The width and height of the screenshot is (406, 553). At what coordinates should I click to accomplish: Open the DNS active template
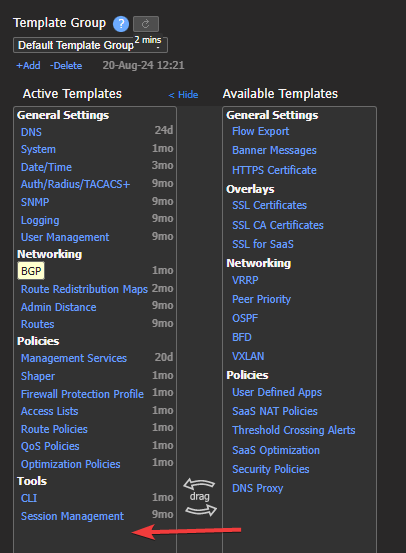point(31,132)
